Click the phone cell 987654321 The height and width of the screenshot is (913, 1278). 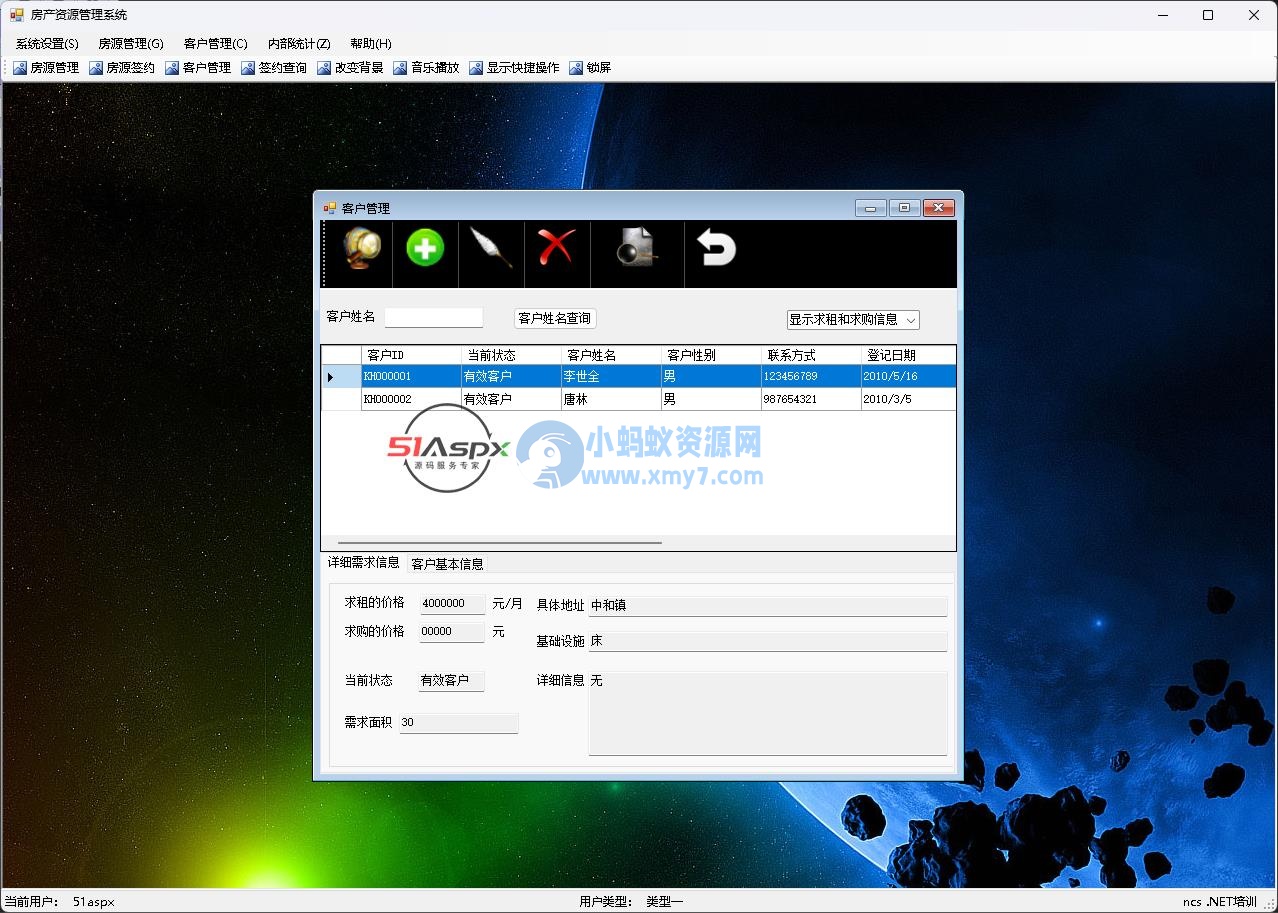click(x=811, y=399)
